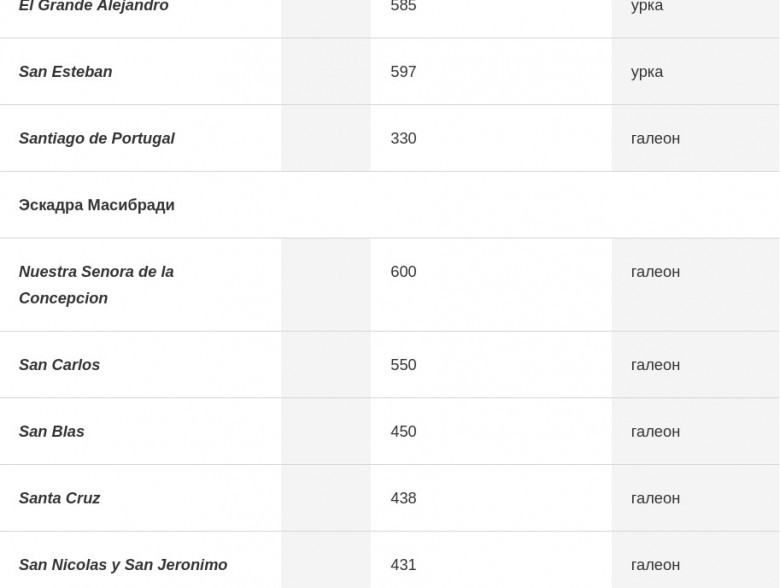Screen dimensions: 780x588
Task: Click урка type in San Esteban row
Action: (647, 72)
